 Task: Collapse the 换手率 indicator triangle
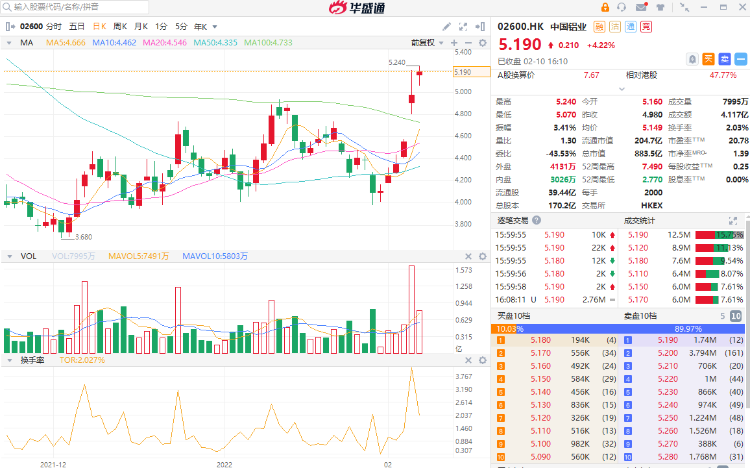pyautogui.click(x=9, y=360)
